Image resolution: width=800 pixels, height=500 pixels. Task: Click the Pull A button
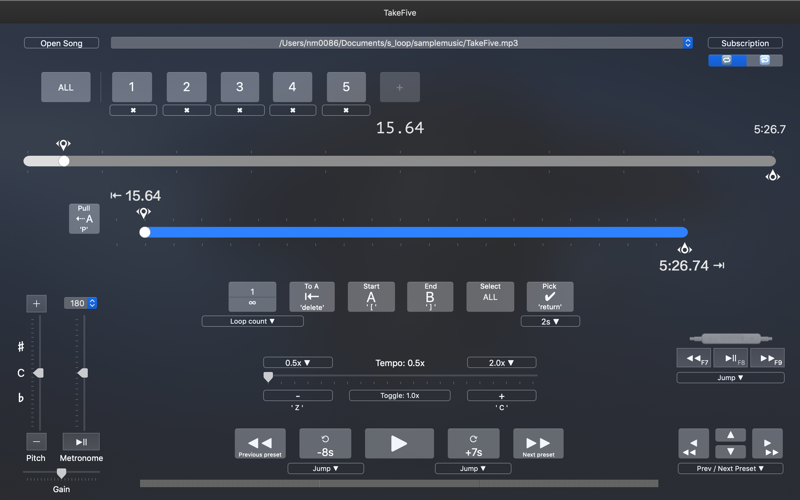[84, 219]
